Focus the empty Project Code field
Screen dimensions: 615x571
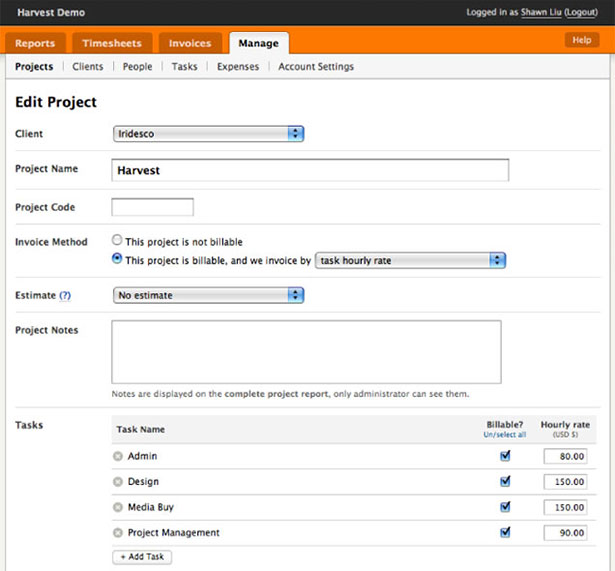(x=153, y=207)
